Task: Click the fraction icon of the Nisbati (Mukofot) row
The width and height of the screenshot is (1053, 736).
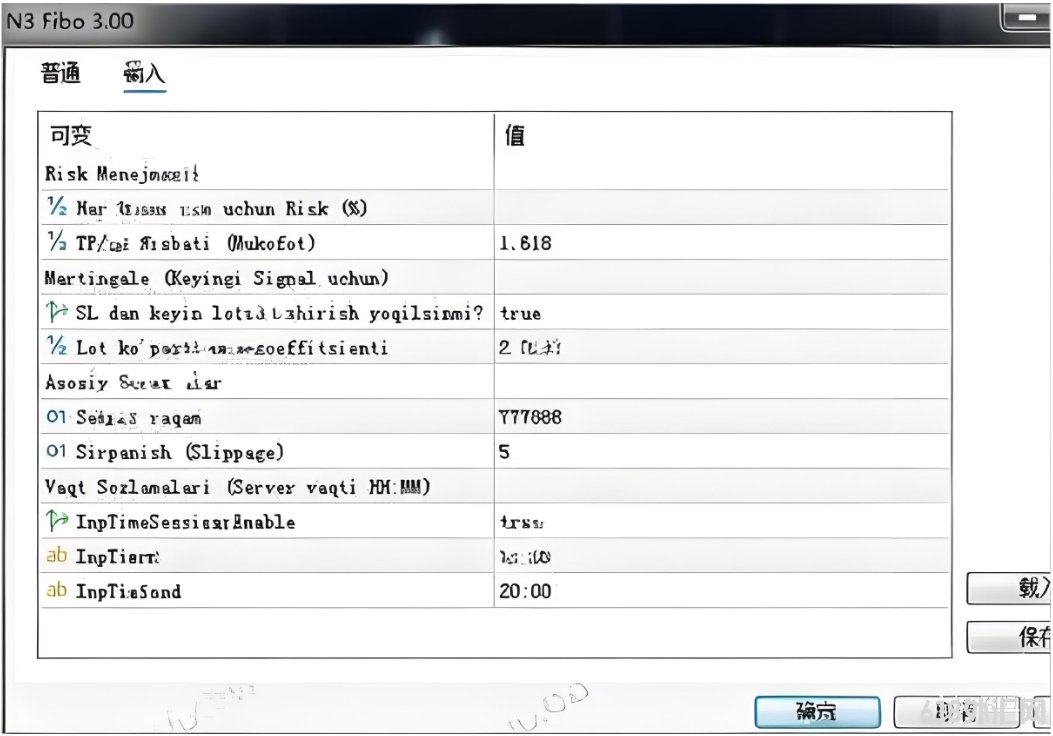Action: (57, 241)
